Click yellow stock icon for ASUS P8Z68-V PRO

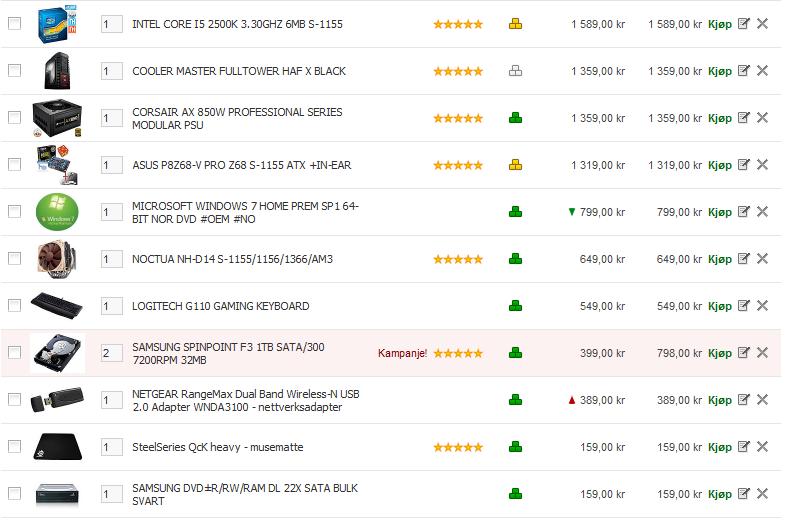tap(515, 165)
